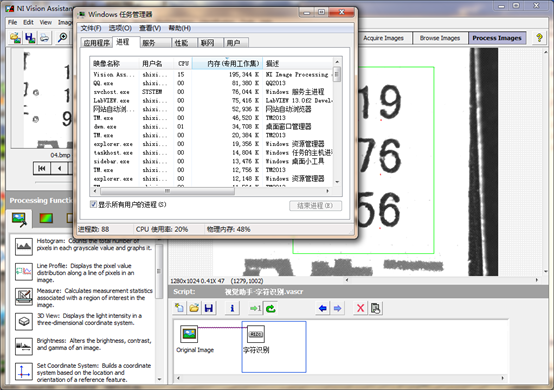The image size is (554, 390).
Task: Click the Histogram function icon
Action: [x=24, y=246]
